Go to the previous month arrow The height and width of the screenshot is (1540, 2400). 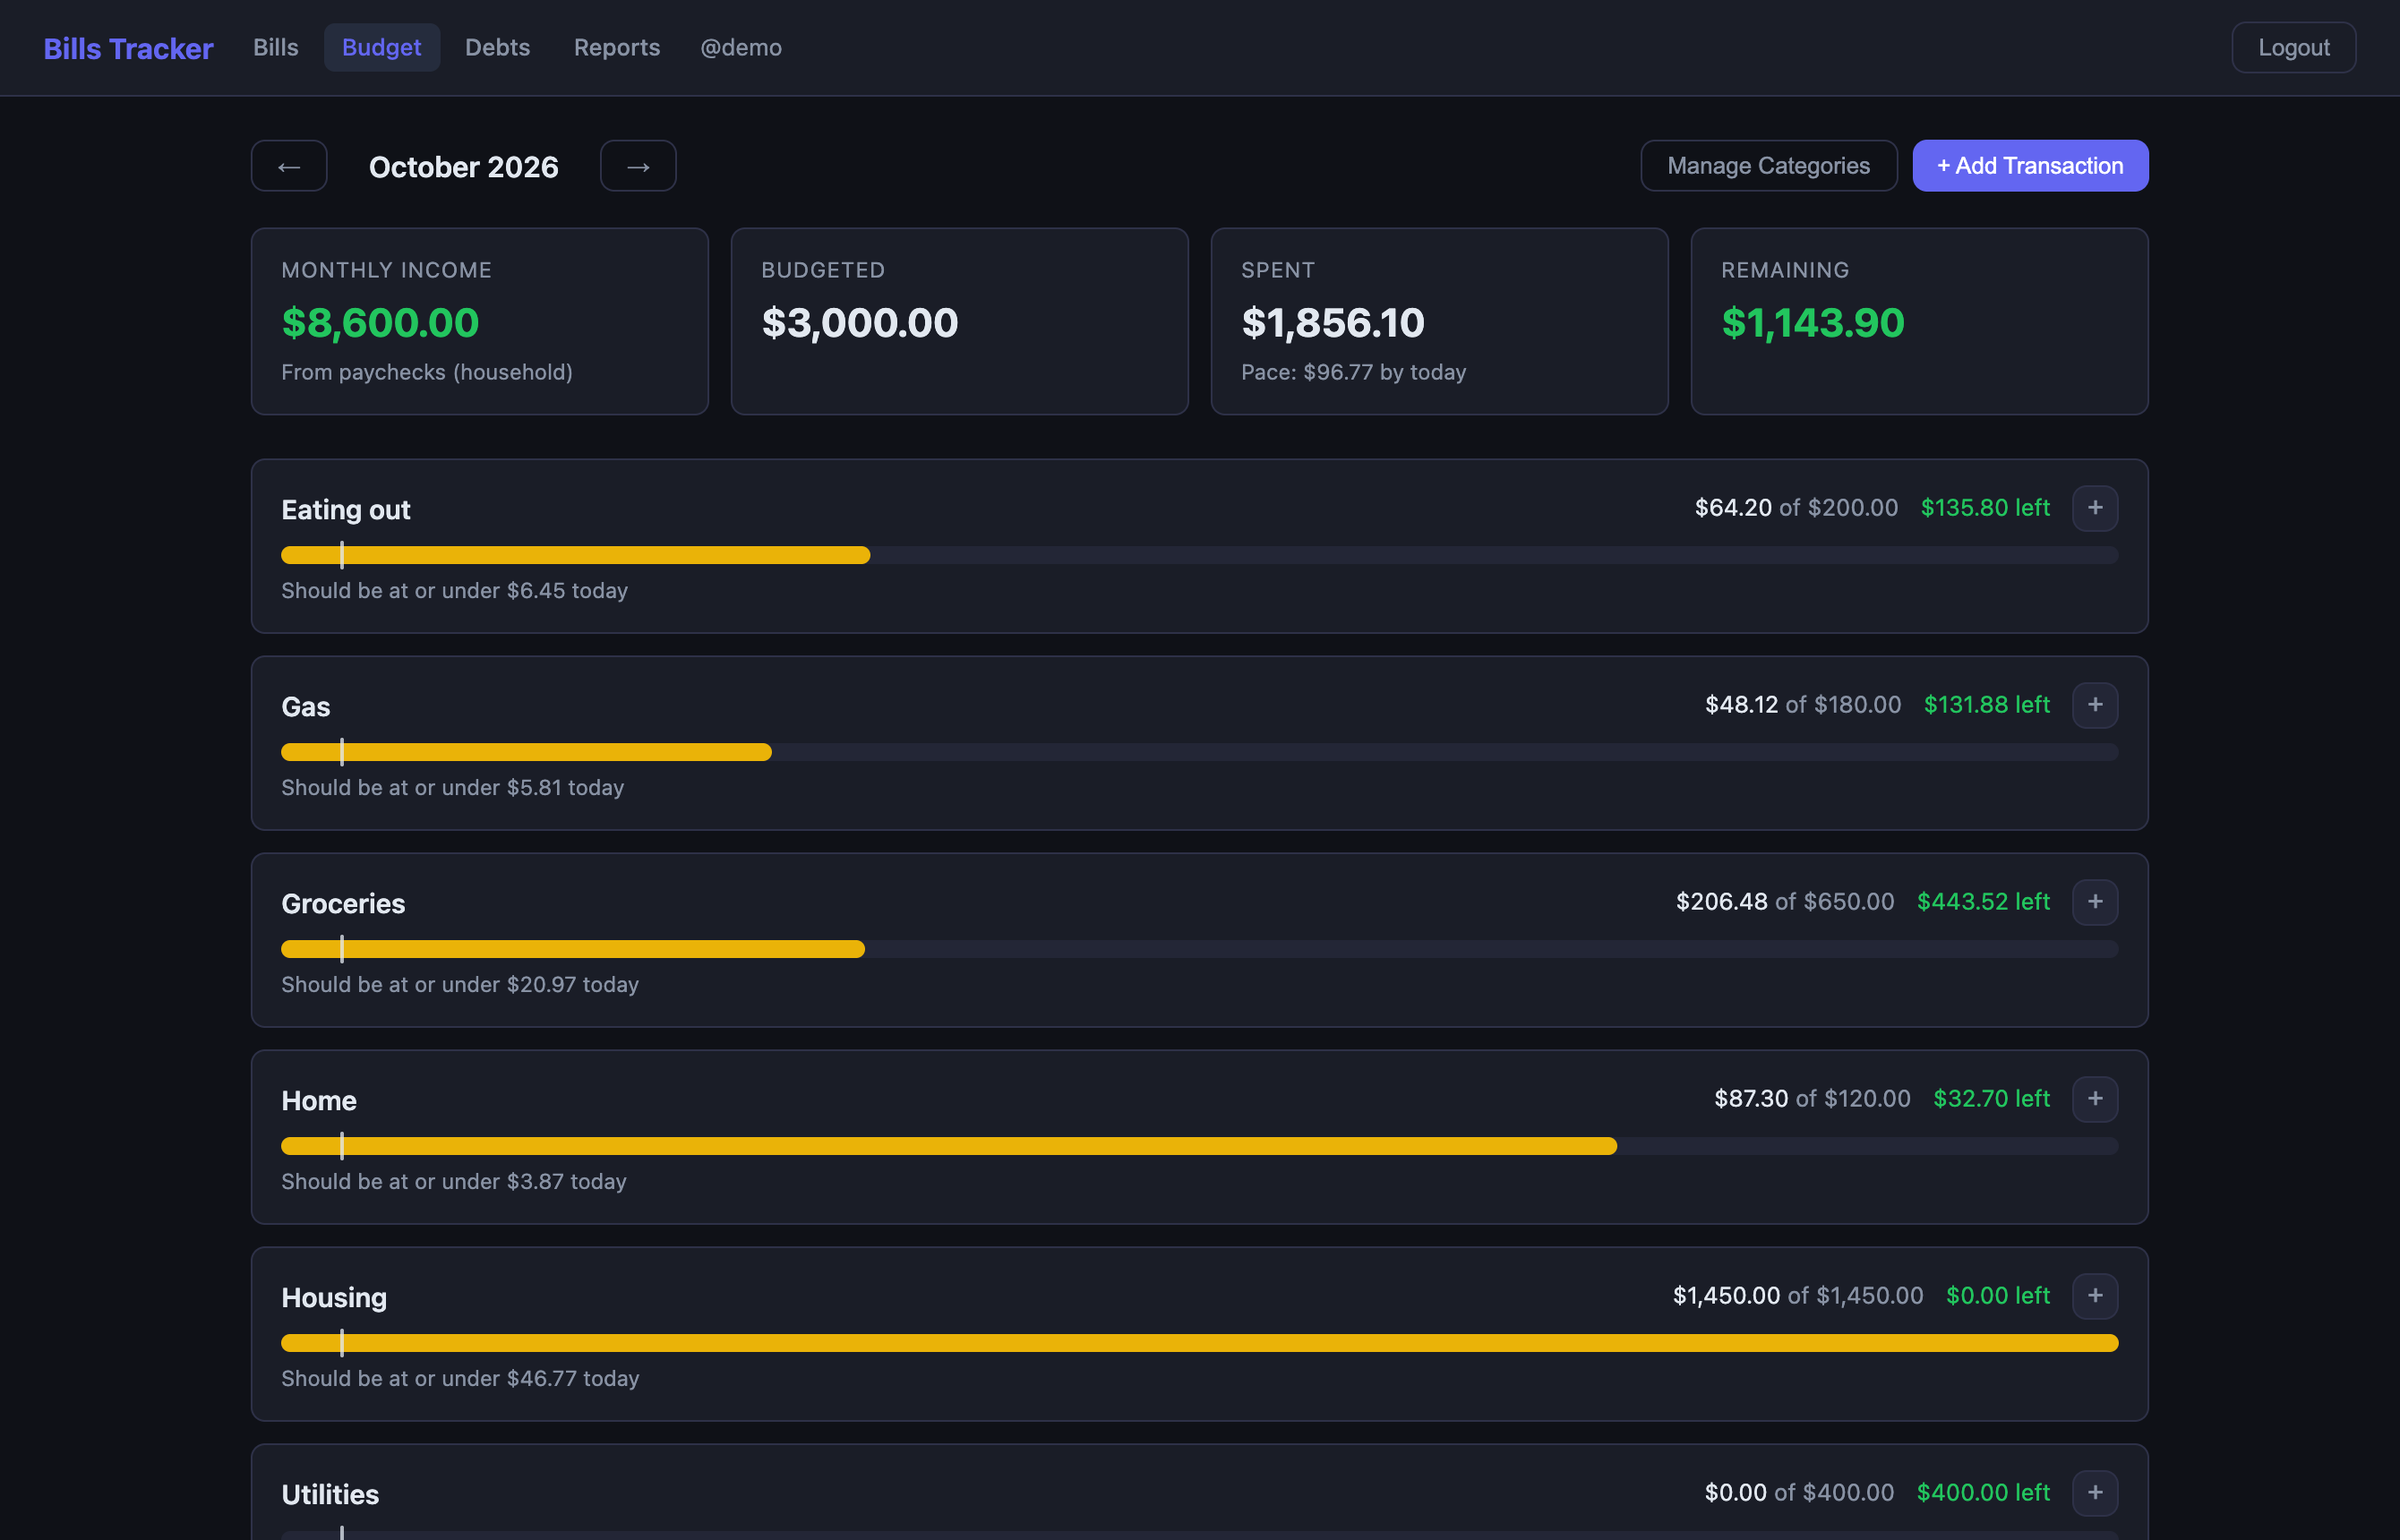point(289,166)
